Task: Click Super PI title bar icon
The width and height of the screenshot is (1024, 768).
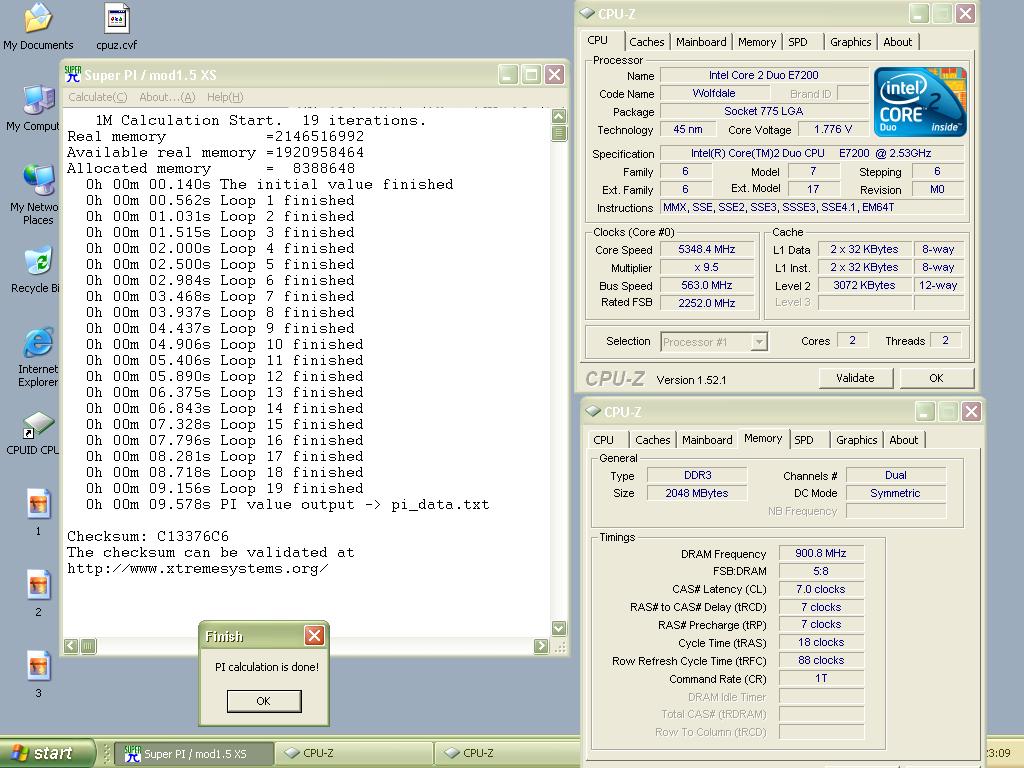Action: pos(73,74)
